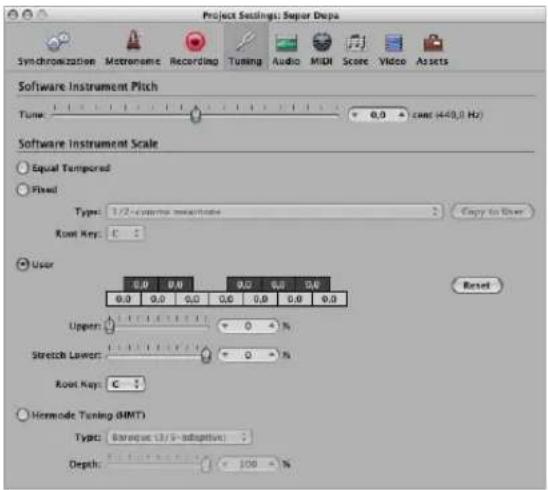Select the F-sharp black key detune box

pos(244,284)
